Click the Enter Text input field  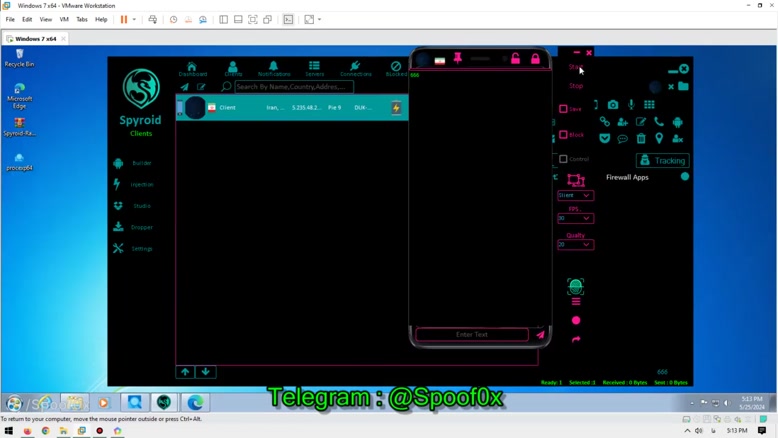tap(472, 334)
